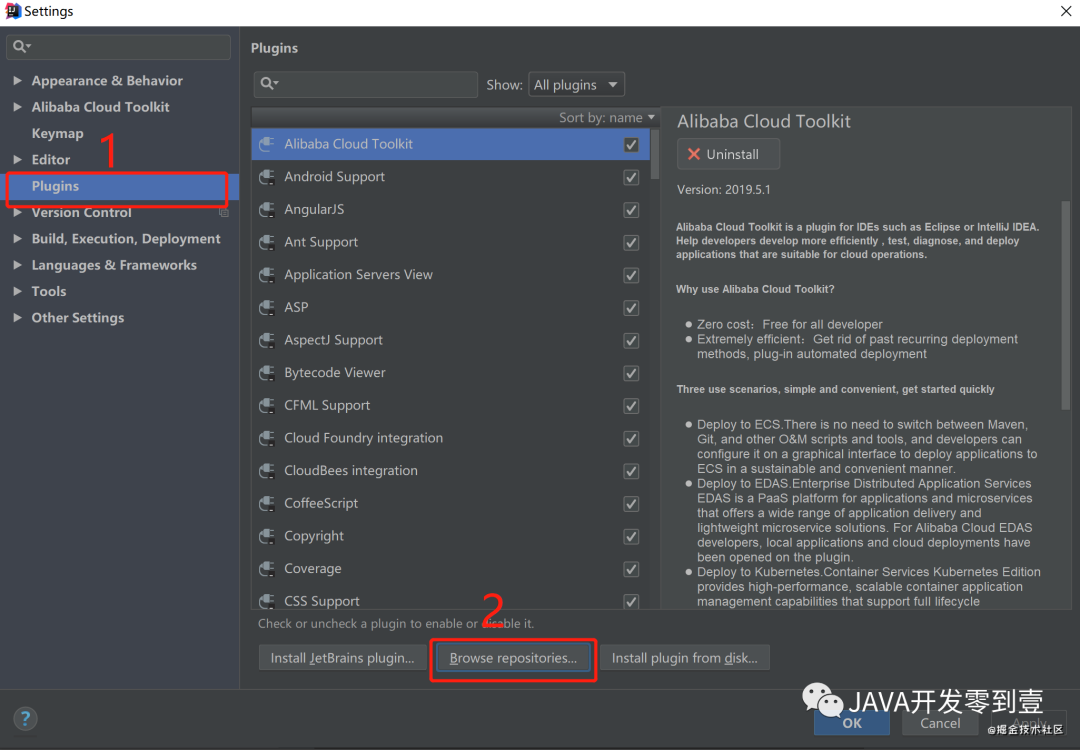This screenshot has width=1080, height=750.
Task: Toggle the CoffeeScript plugin checkbox
Action: pos(631,503)
